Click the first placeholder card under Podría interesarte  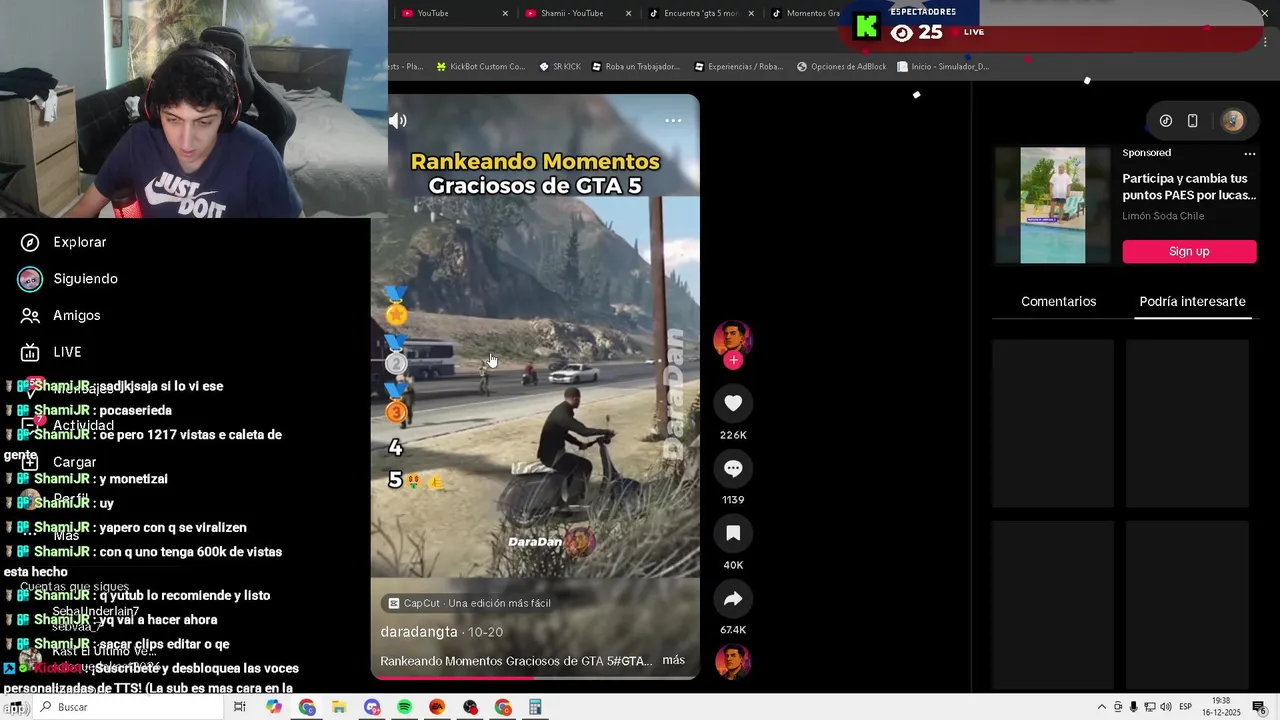click(x=1053, y=424)
